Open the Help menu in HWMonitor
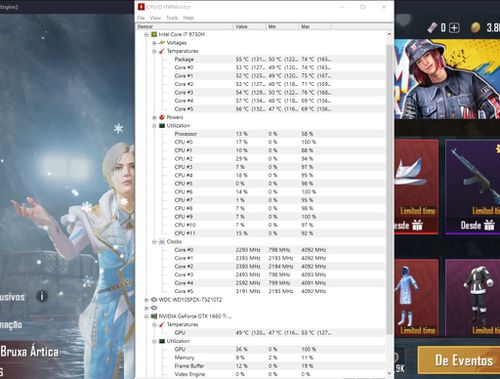 (188, 18)
